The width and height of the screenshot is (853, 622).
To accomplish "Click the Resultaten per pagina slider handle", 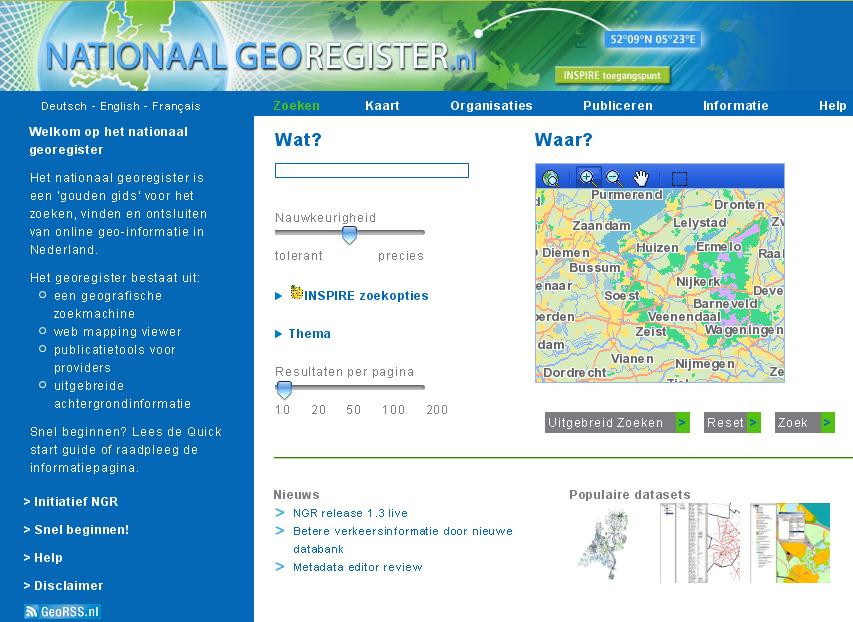I will [x=284, y=390].
